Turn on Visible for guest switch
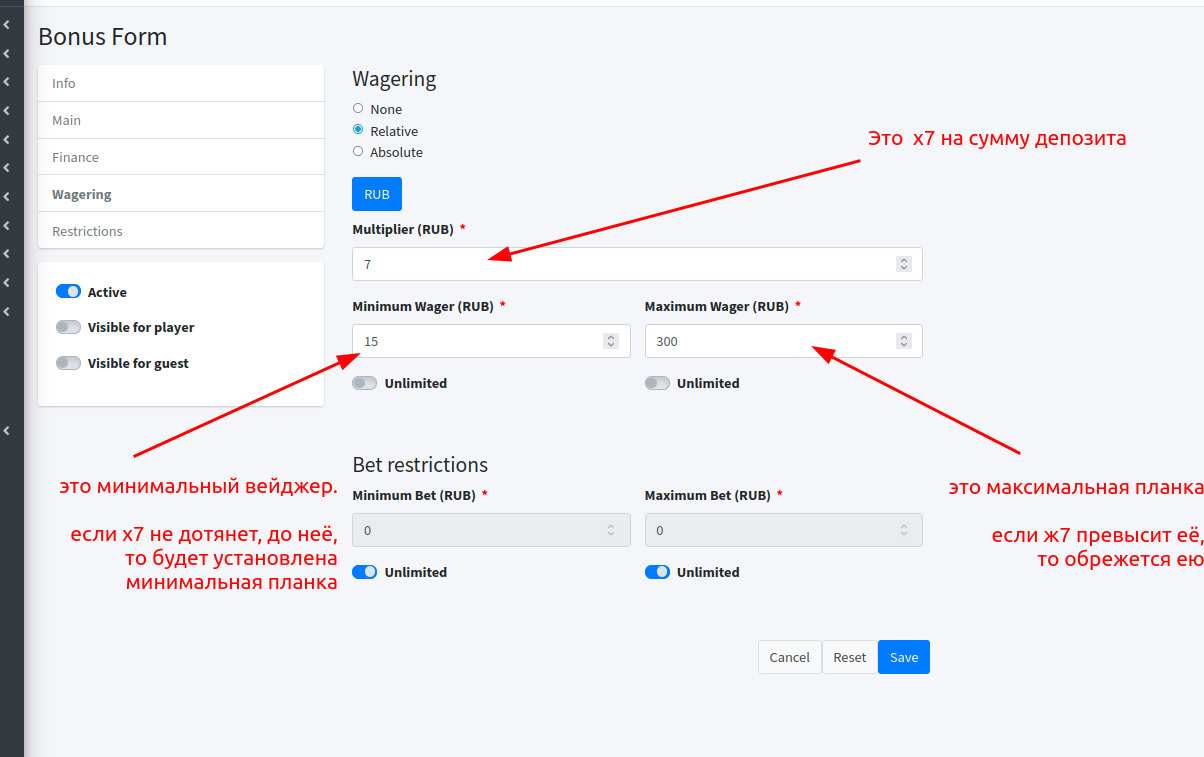The image size is (1204, 757). click(x=68, y=363)
